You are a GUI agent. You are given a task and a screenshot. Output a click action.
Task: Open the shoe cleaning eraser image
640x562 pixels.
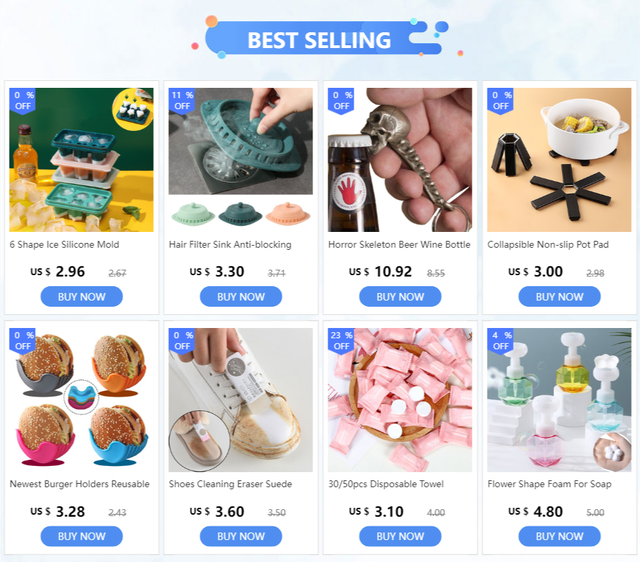(x=241, y=400)
